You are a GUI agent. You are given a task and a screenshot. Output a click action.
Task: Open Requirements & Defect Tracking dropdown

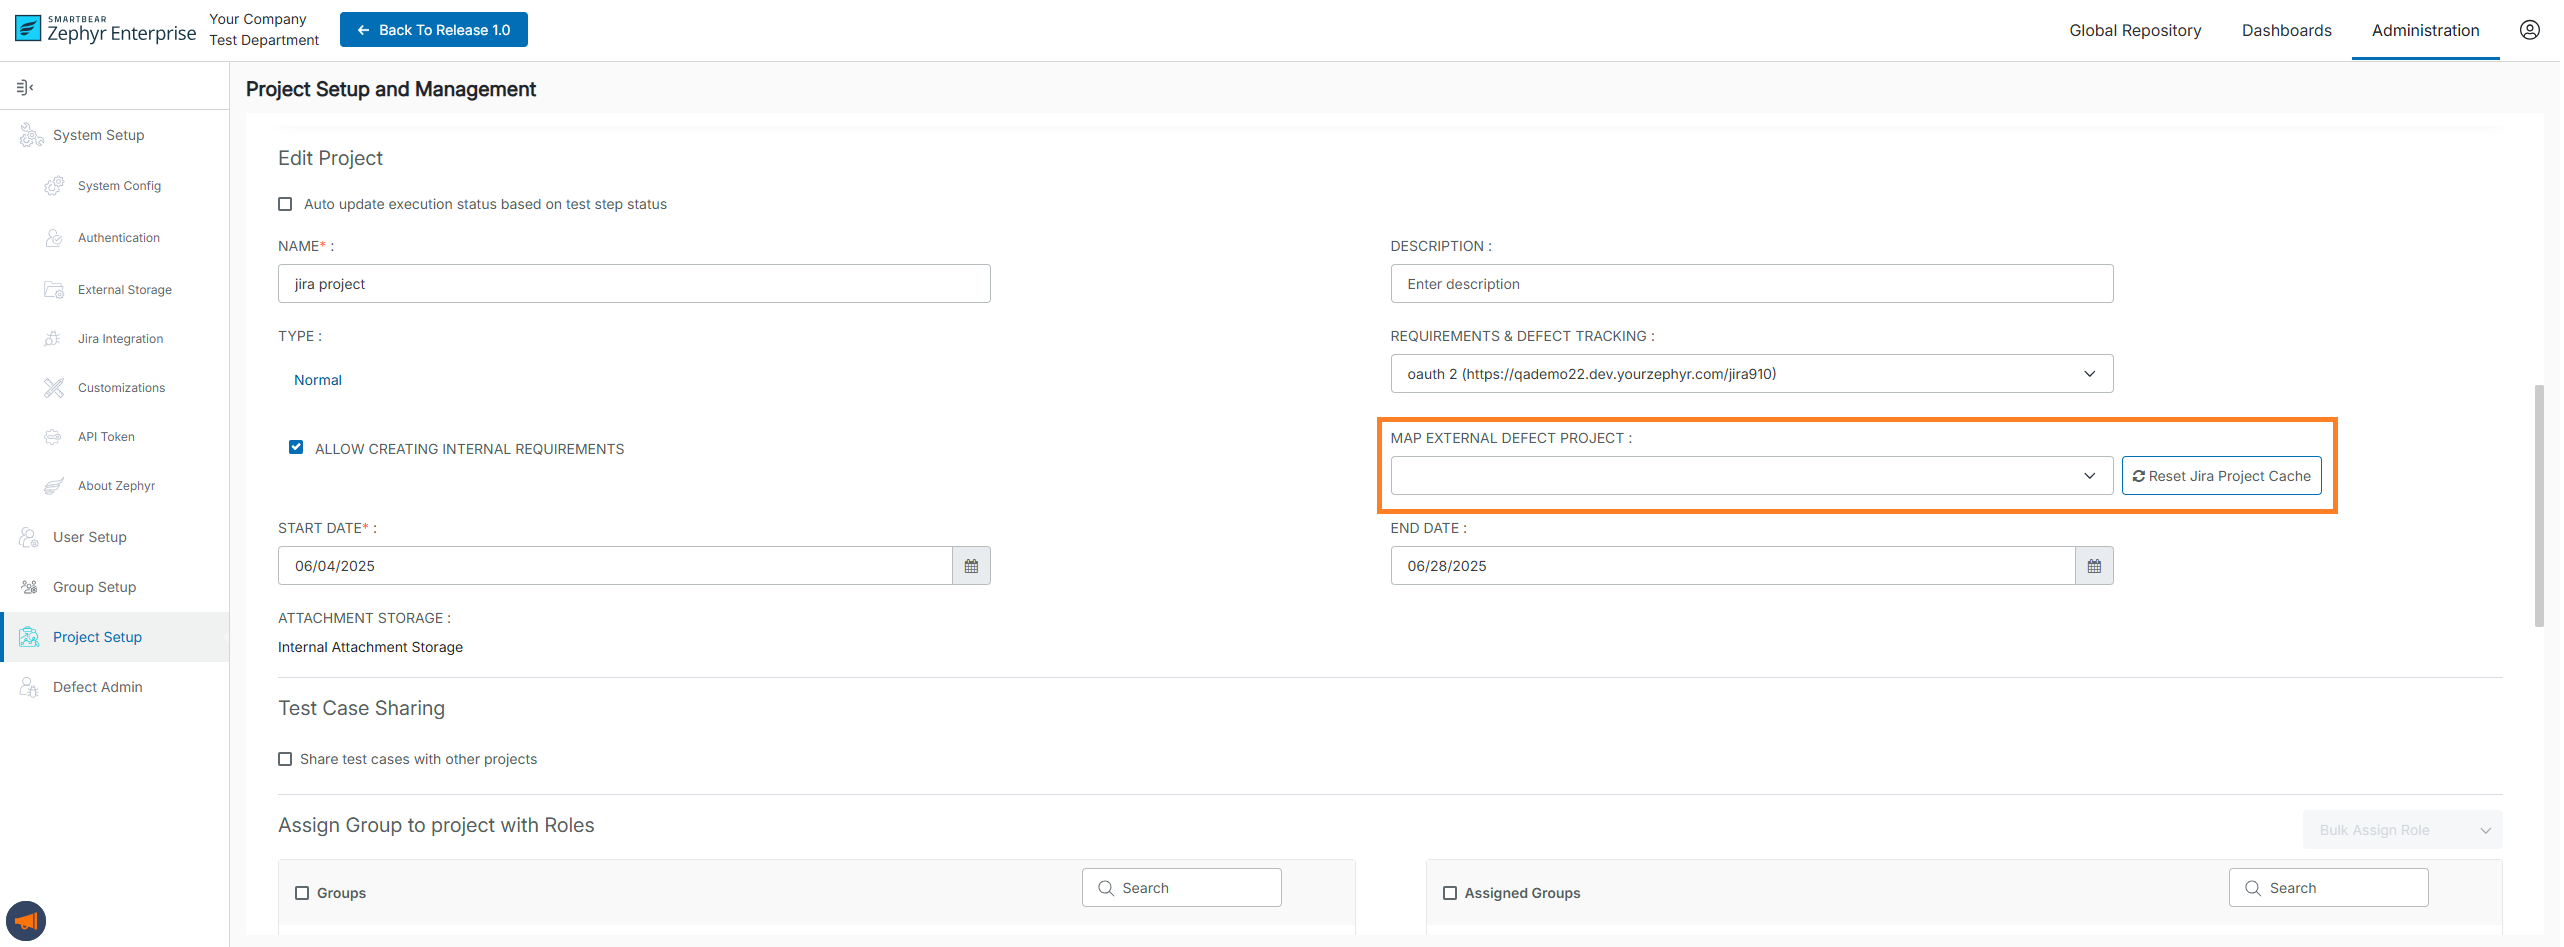point(1750,374)
